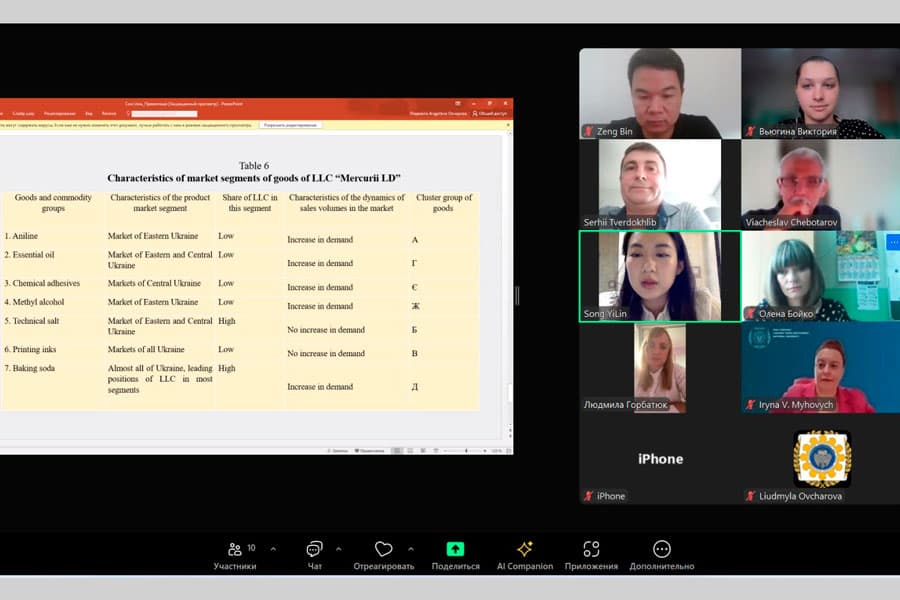Open the Справка tab in PowerPoint
Viewport: 900px width, 600px height.
tap(108, 114)
